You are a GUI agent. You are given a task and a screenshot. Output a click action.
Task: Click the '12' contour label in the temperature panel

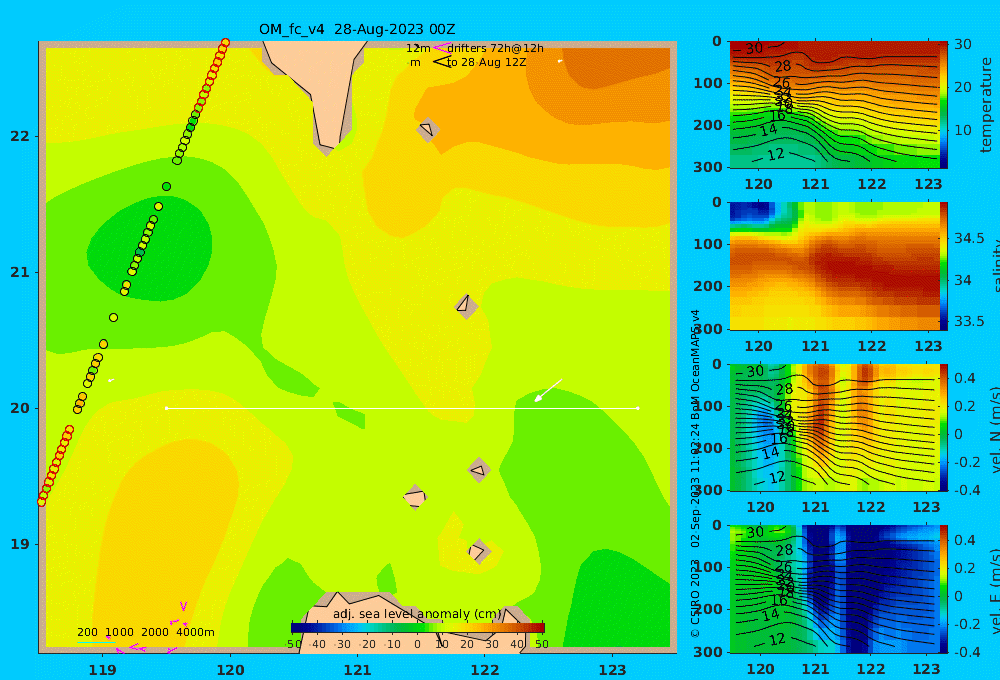776,155
